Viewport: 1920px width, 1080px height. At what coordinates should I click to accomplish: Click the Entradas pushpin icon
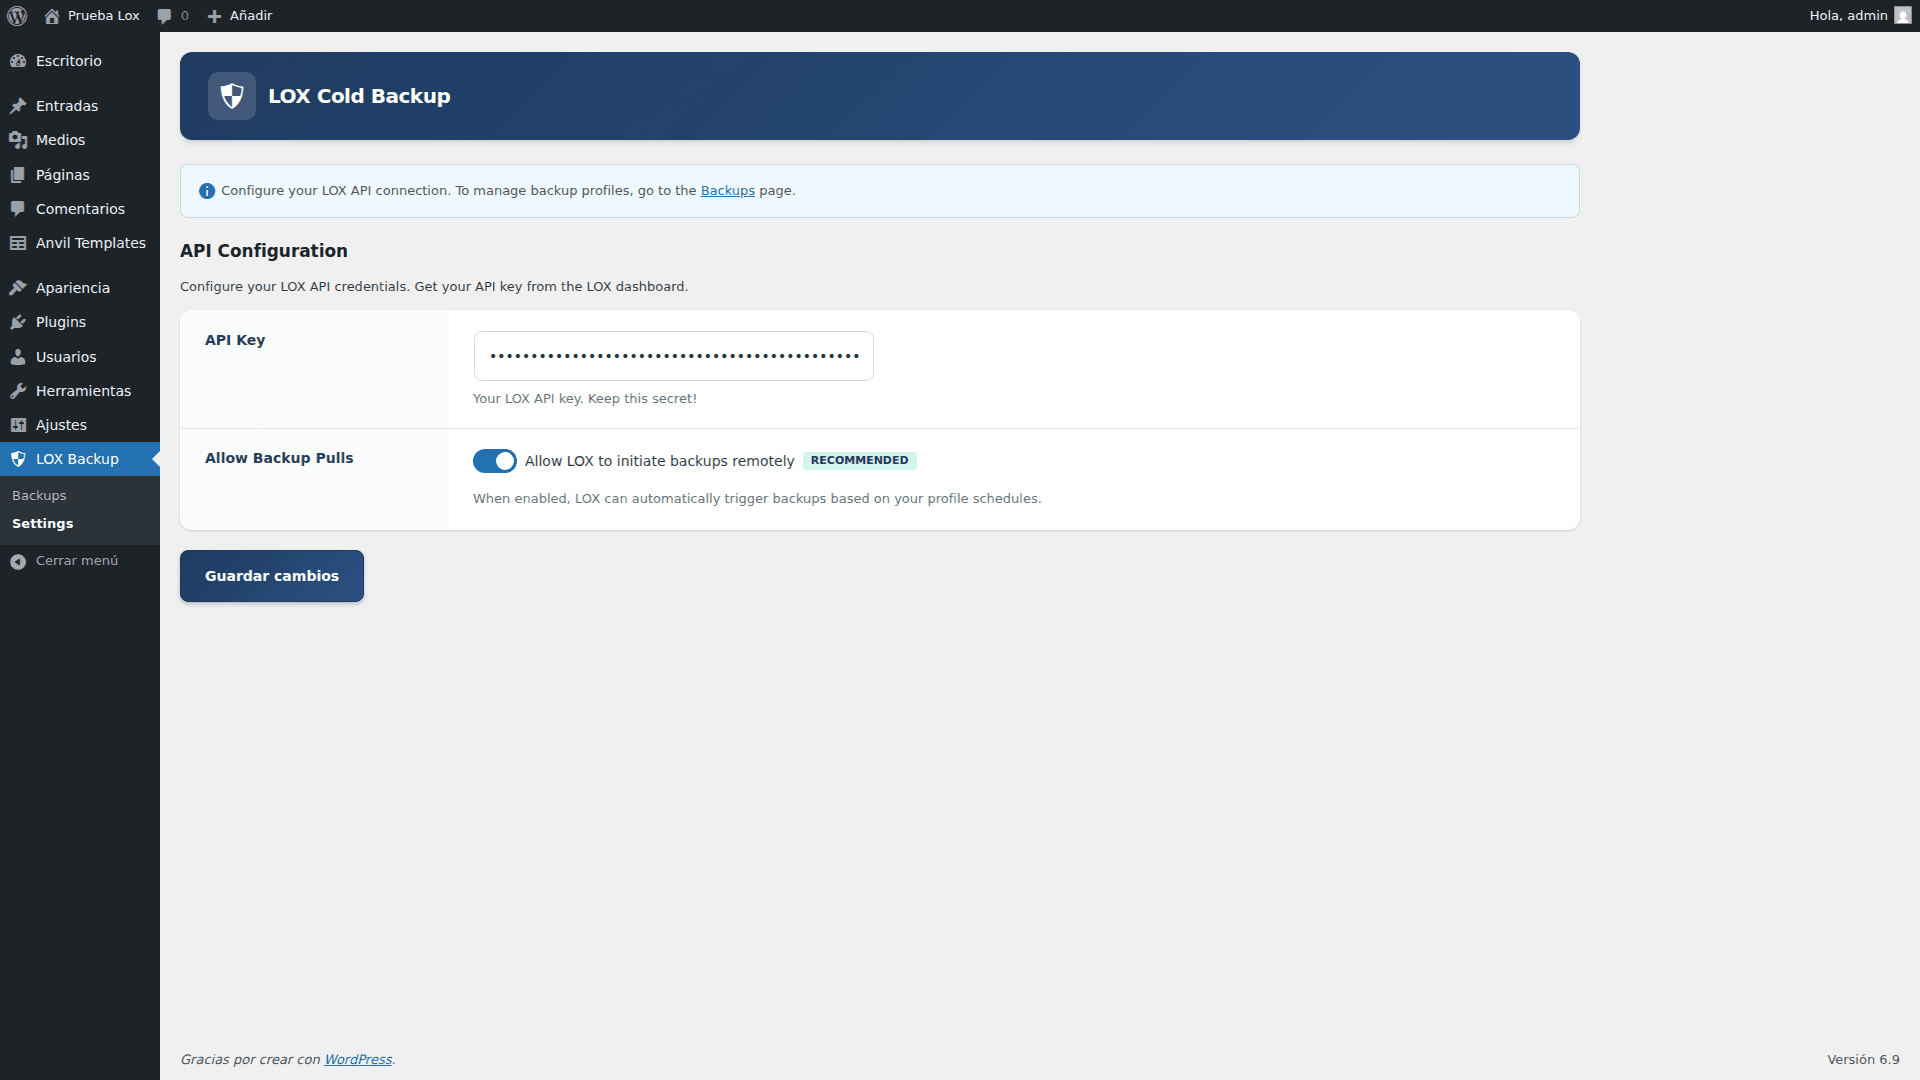click(19, 105)
